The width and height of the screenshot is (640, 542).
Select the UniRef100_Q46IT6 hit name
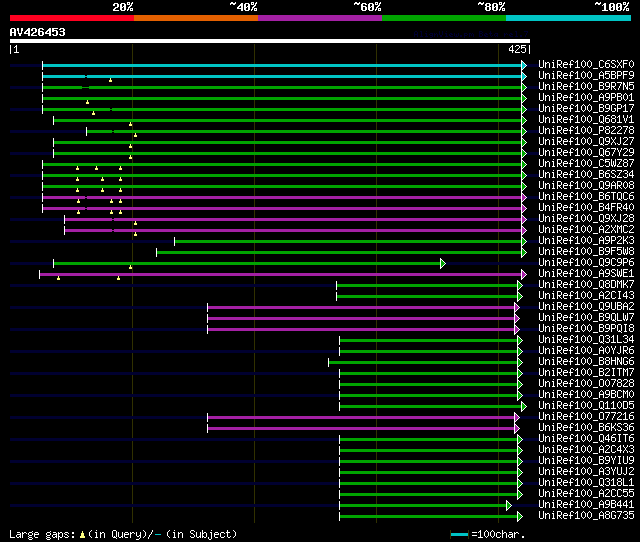tap(586, 439)
